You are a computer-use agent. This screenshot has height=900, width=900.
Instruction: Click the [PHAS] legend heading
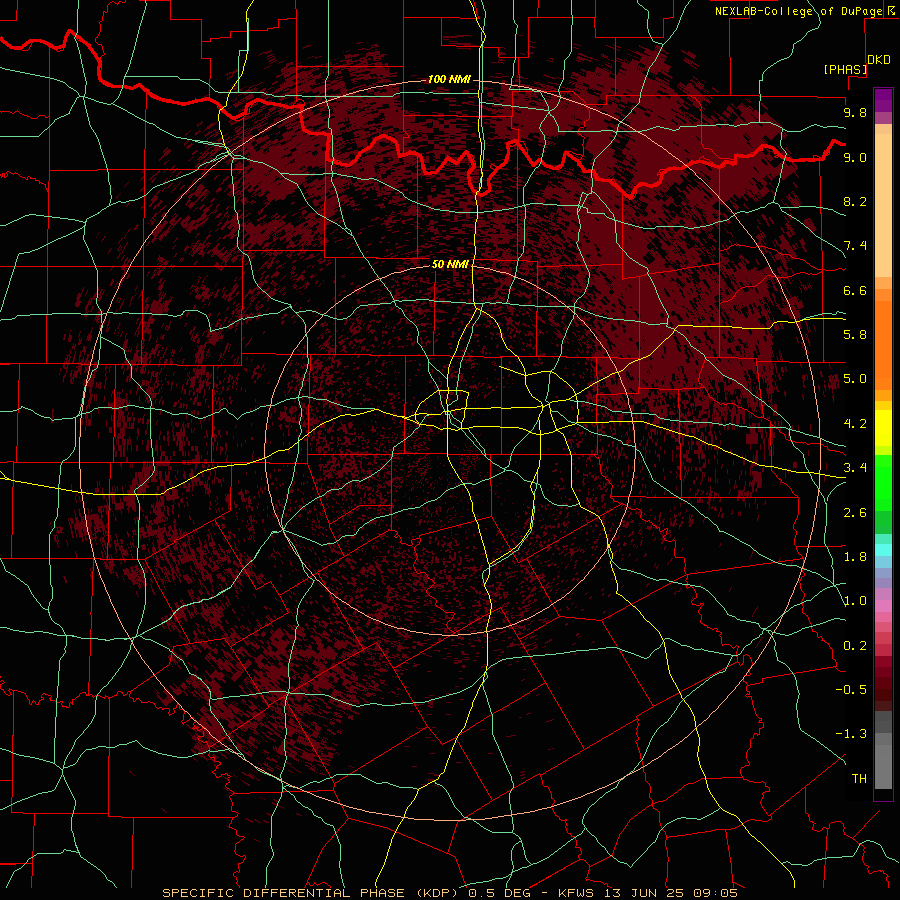[x=845, y=69]
